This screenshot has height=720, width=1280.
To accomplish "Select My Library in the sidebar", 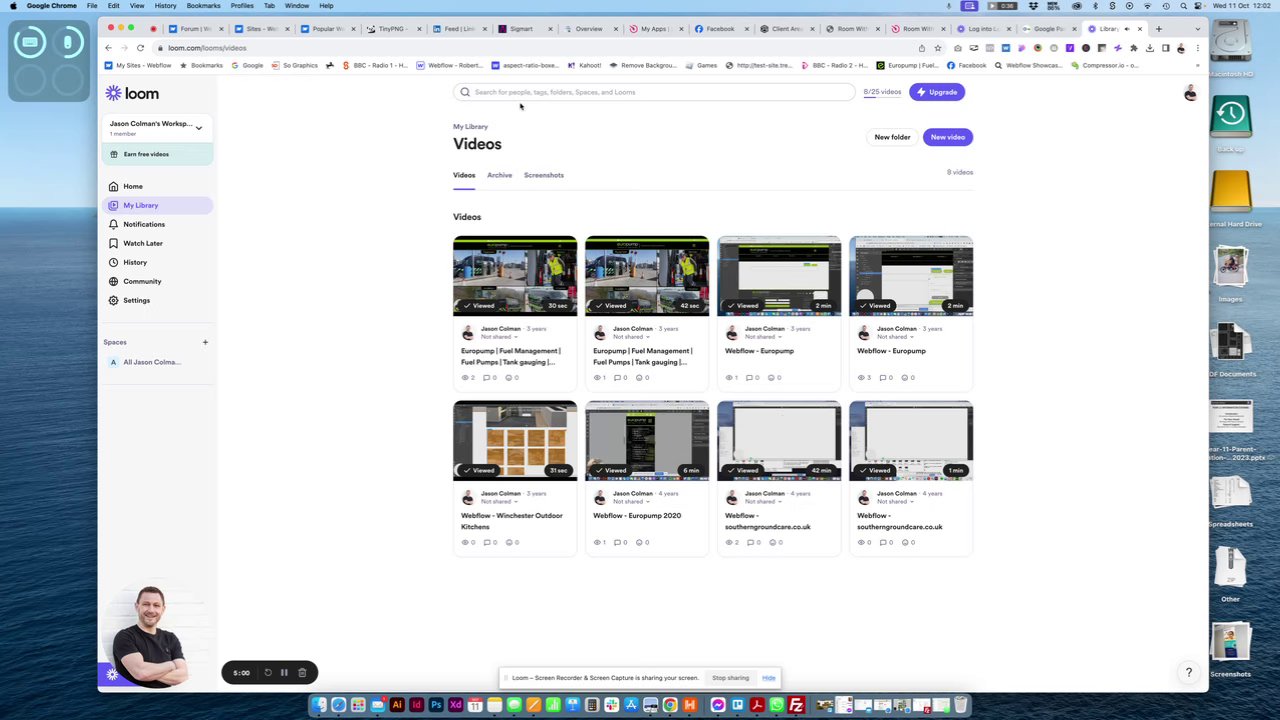I will click(x=157, y=205).
